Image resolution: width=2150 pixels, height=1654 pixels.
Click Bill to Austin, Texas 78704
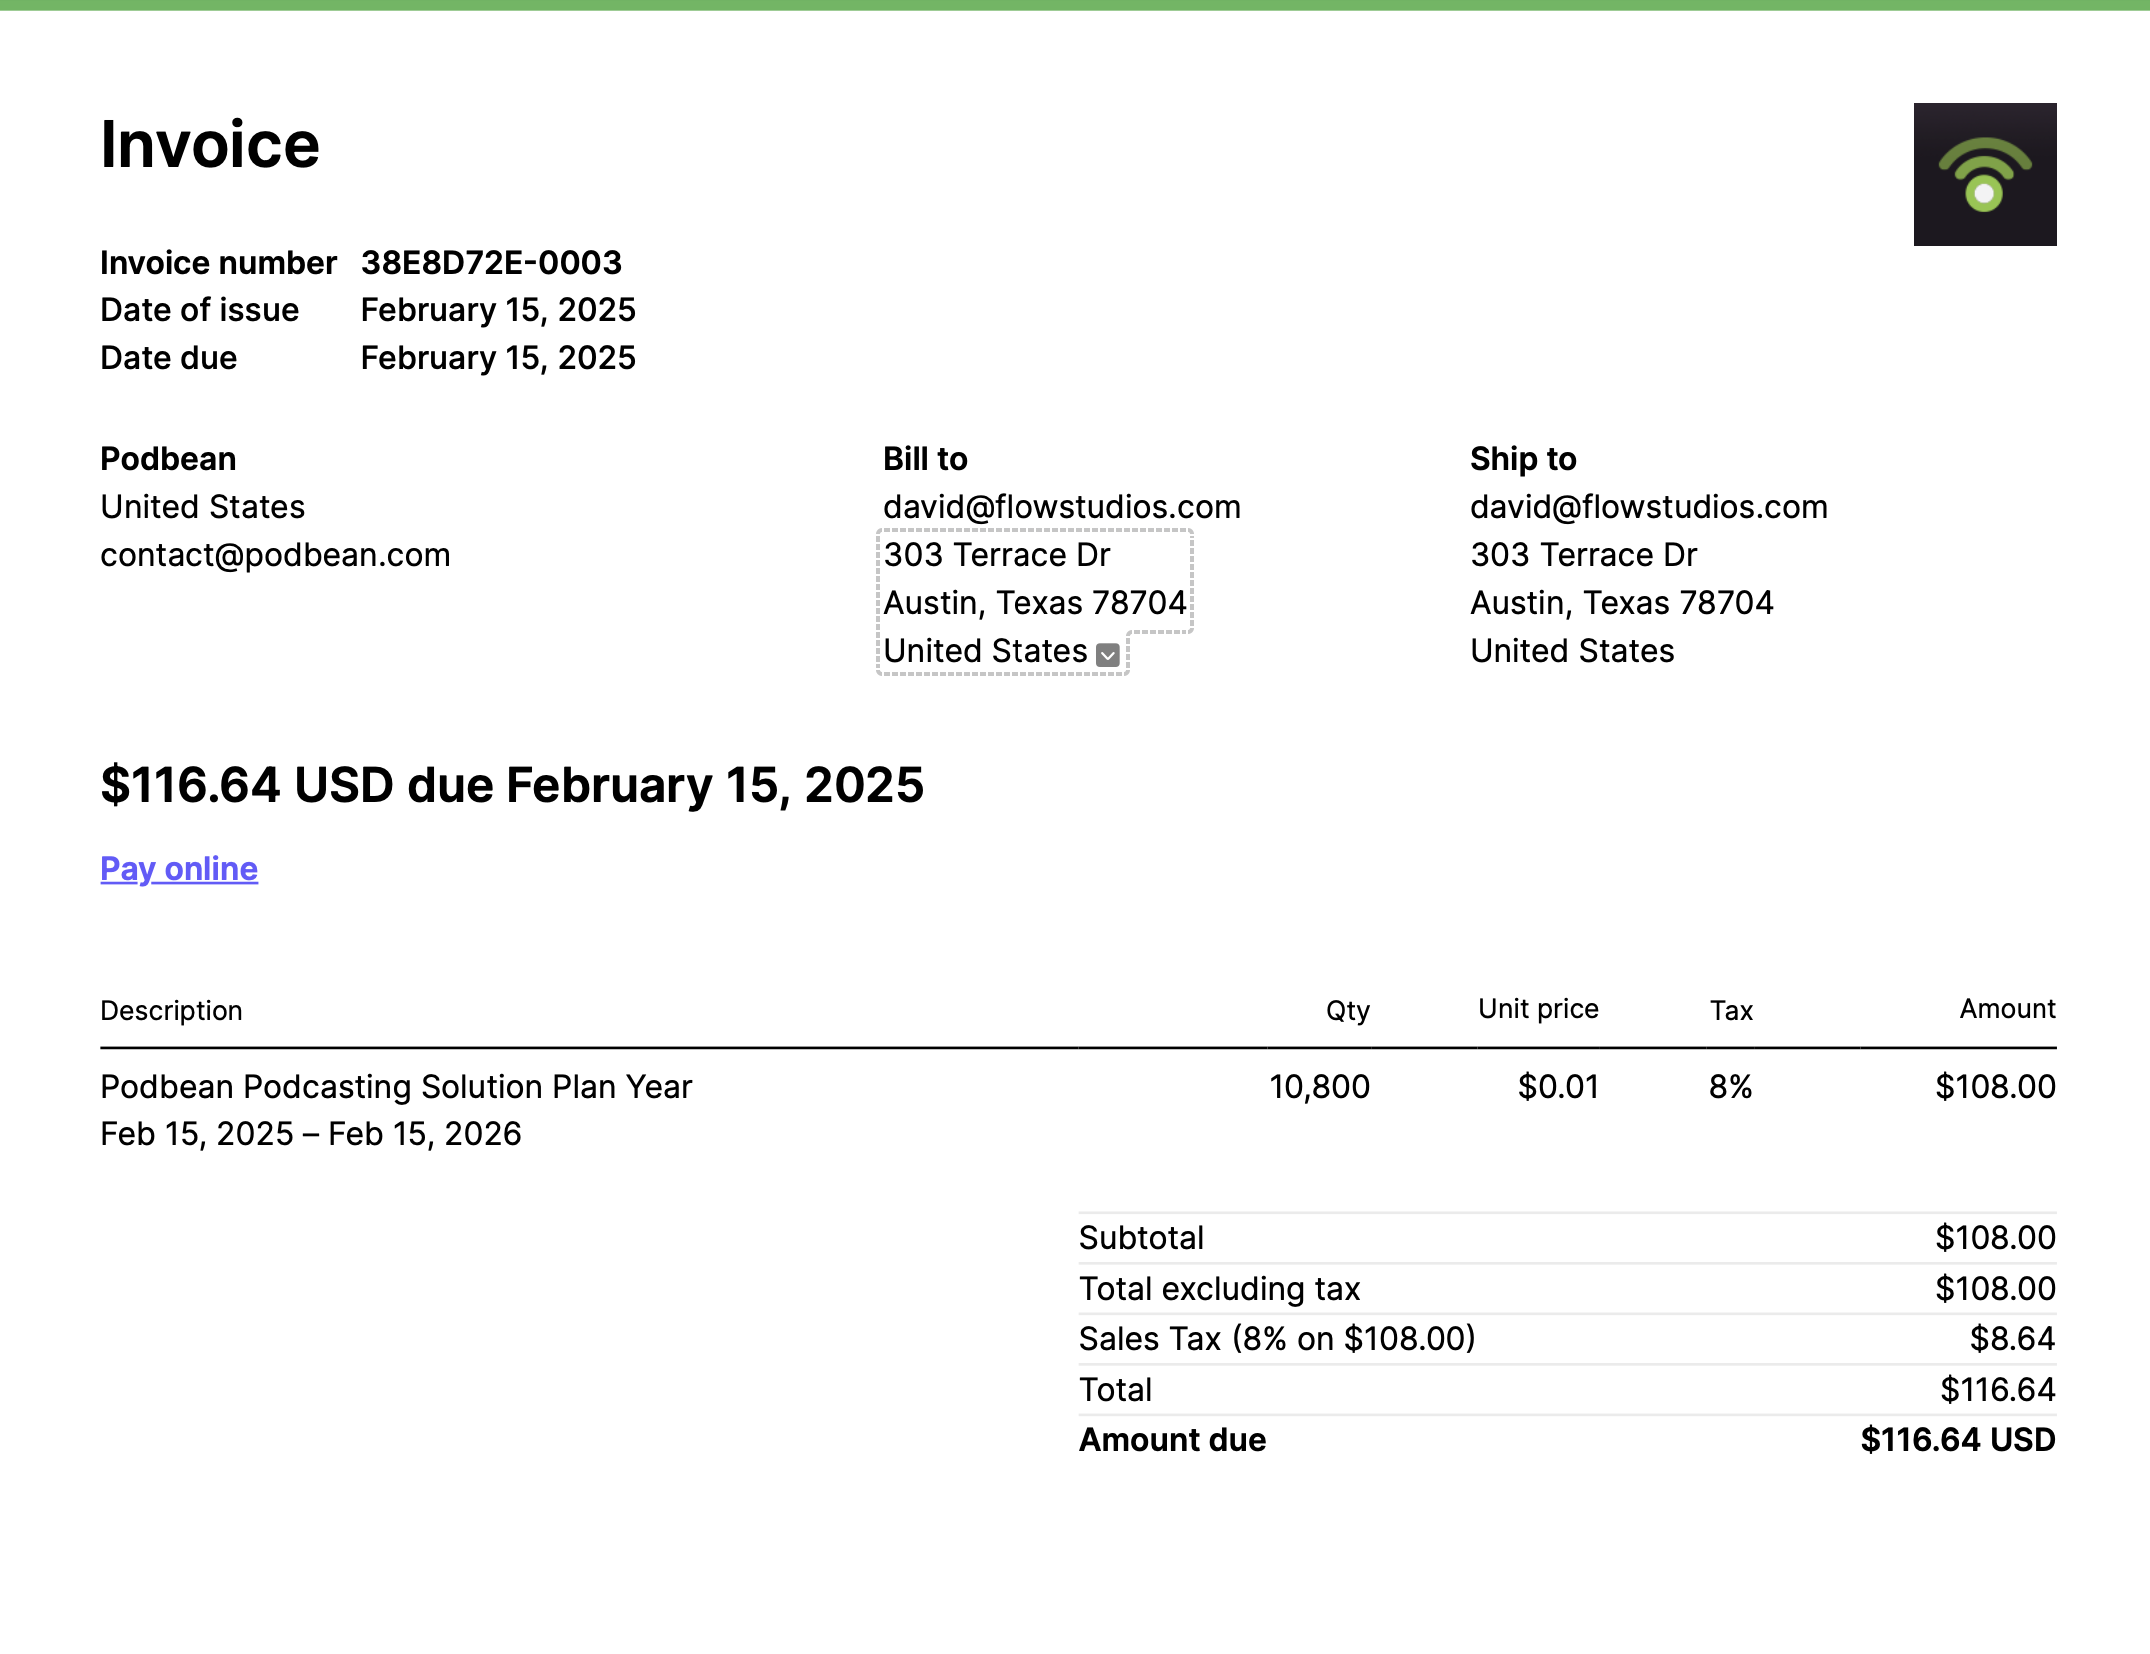(x=1035, y=603)
